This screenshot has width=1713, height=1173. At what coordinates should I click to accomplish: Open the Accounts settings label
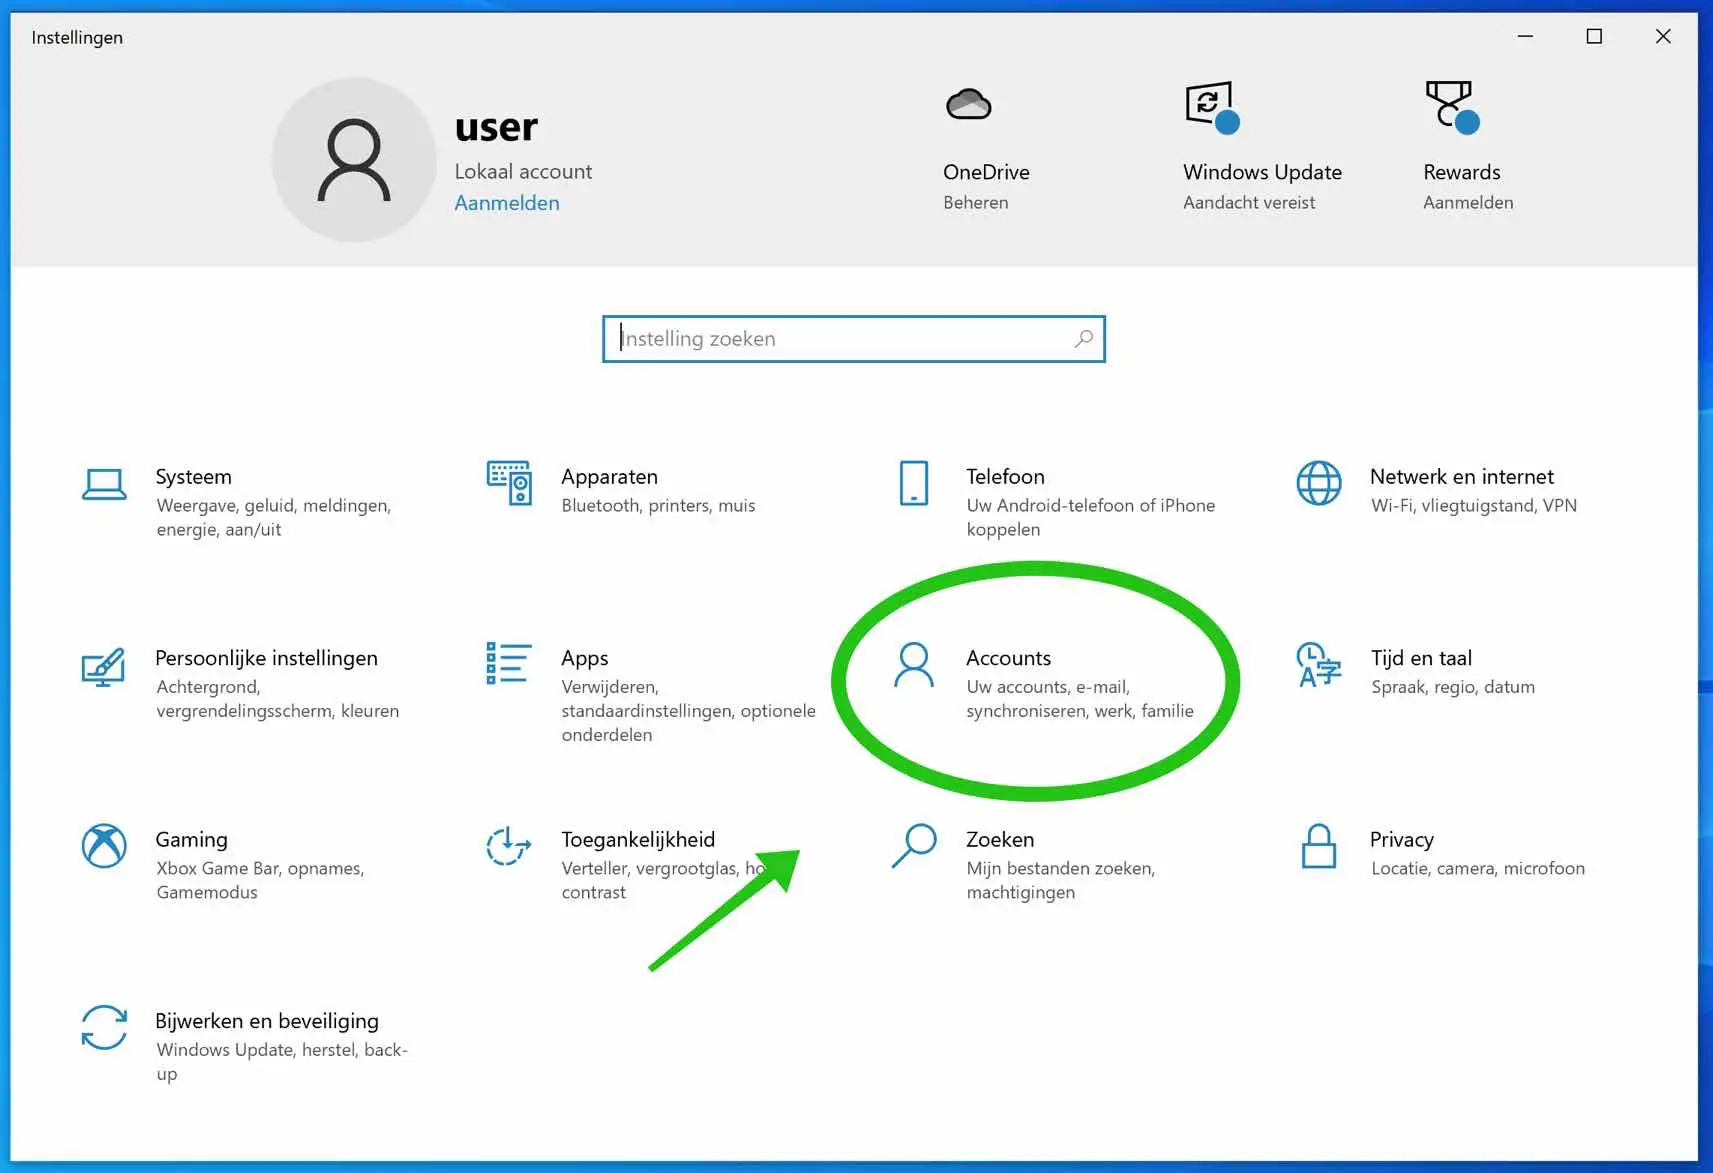1008,658
